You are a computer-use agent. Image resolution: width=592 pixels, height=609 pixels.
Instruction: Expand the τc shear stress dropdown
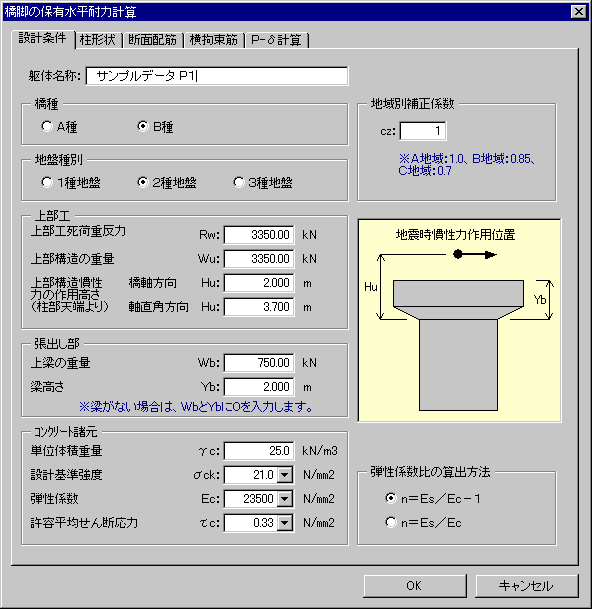coord(285,523)
